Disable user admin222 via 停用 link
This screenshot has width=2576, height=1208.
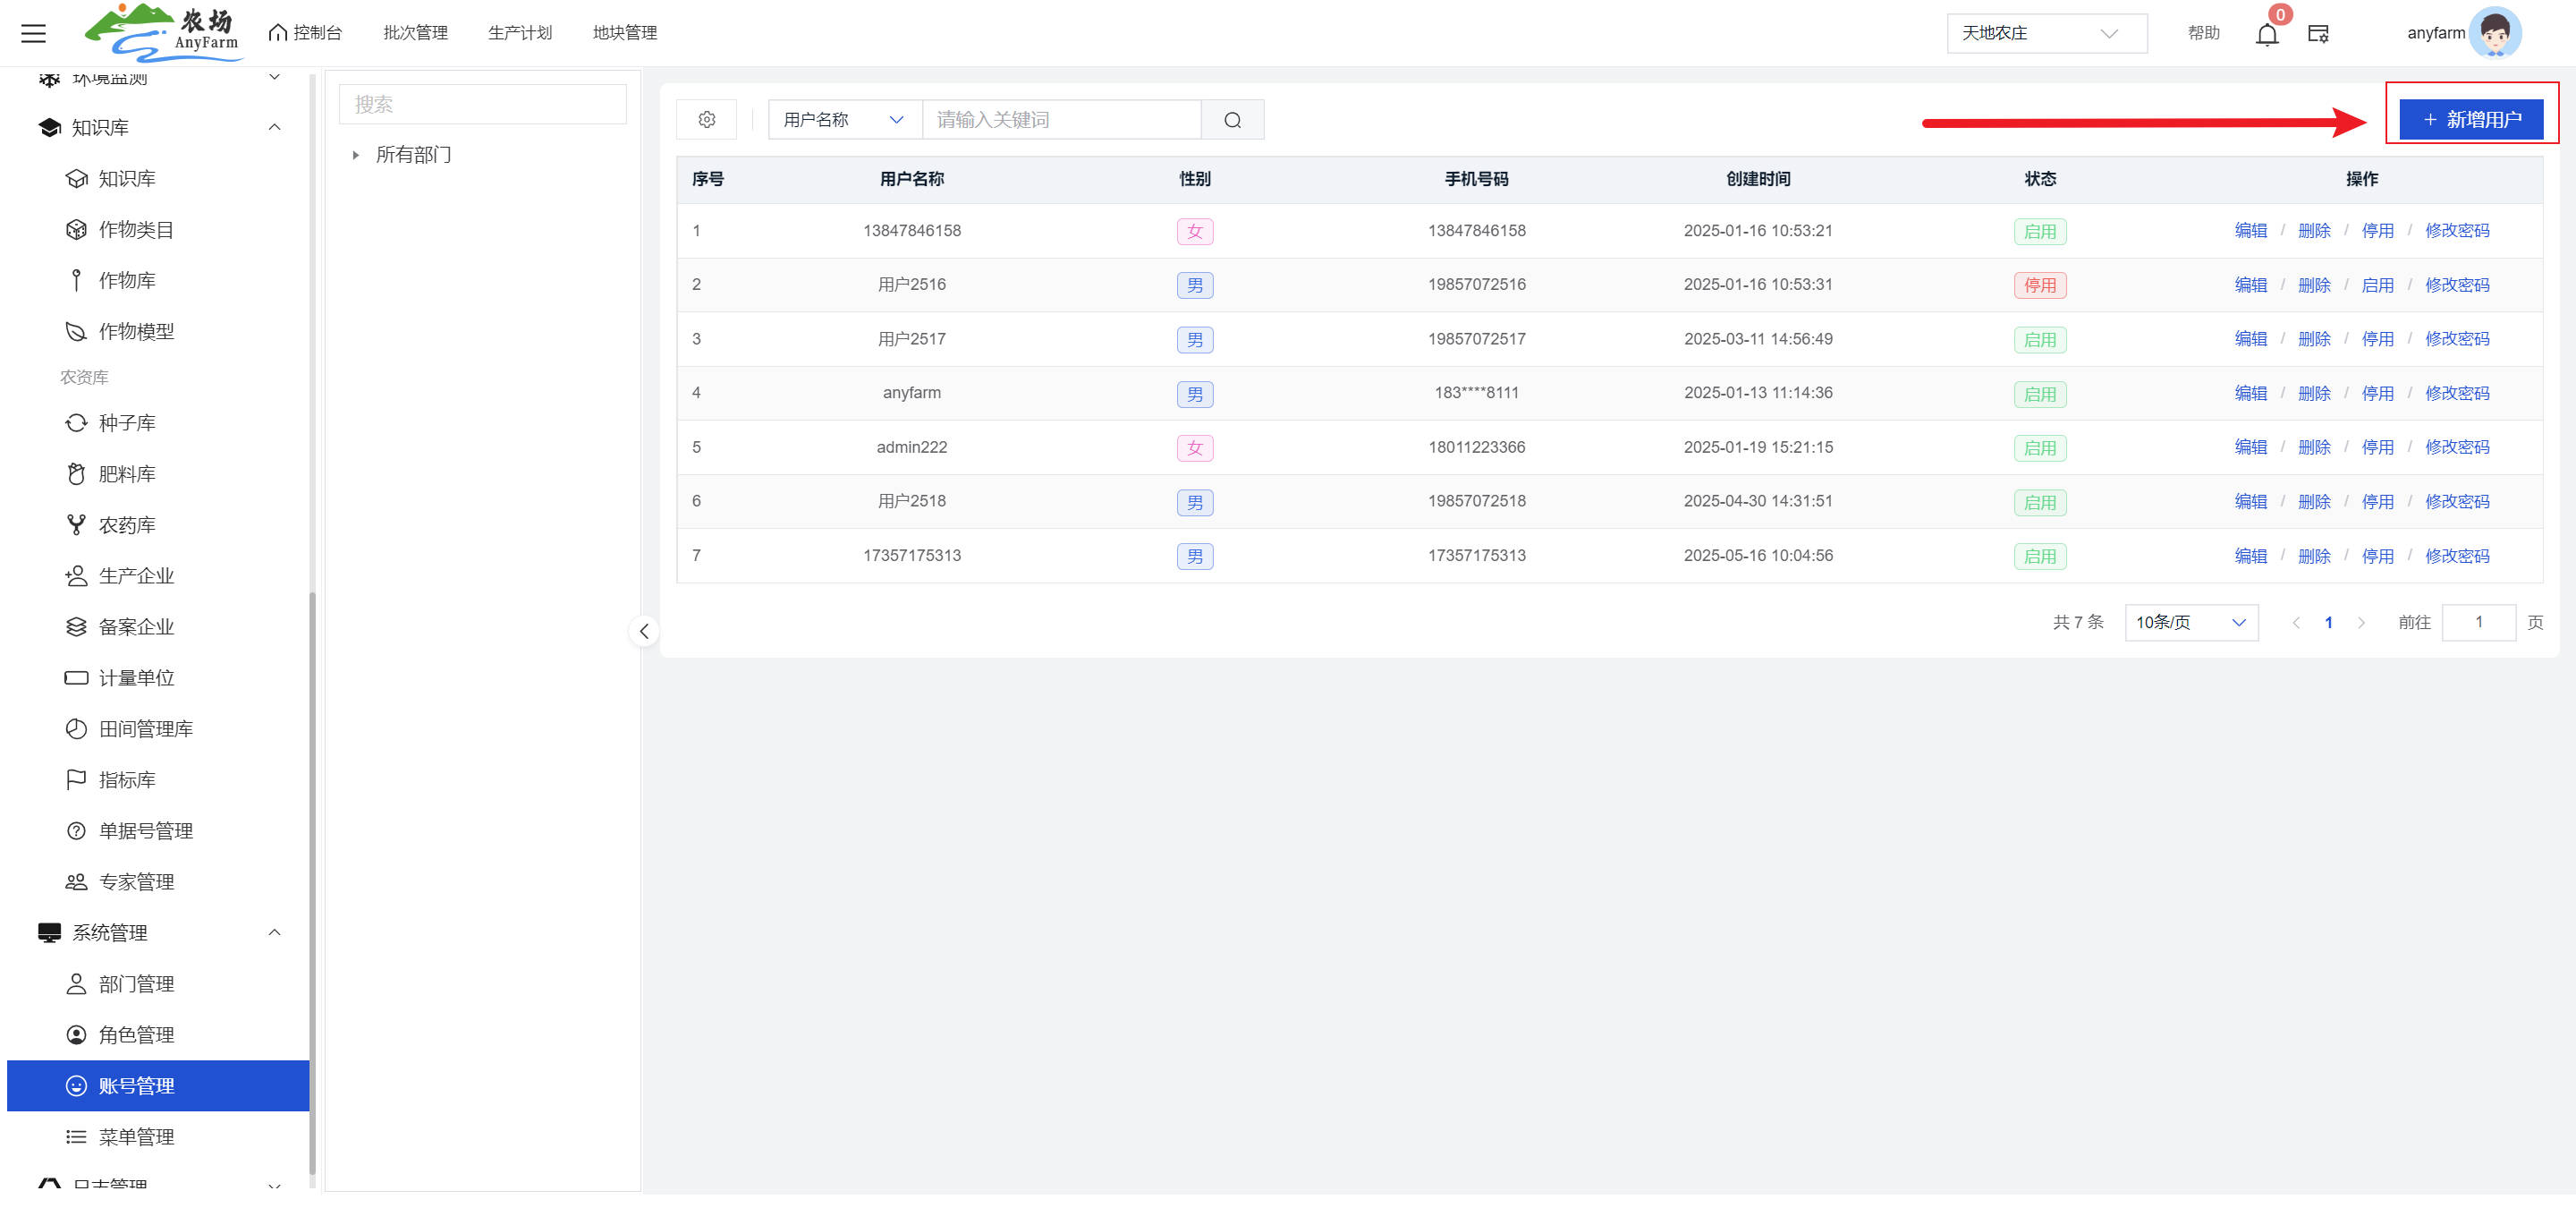pos(2377,447)
